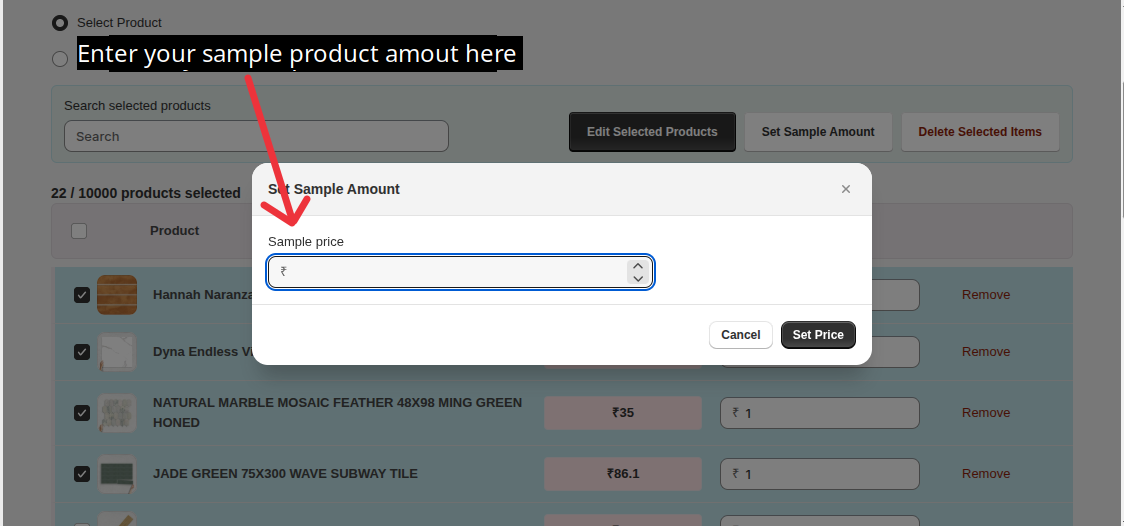
Task: Click the Sample price input field
Action: [x=459, y=272]
